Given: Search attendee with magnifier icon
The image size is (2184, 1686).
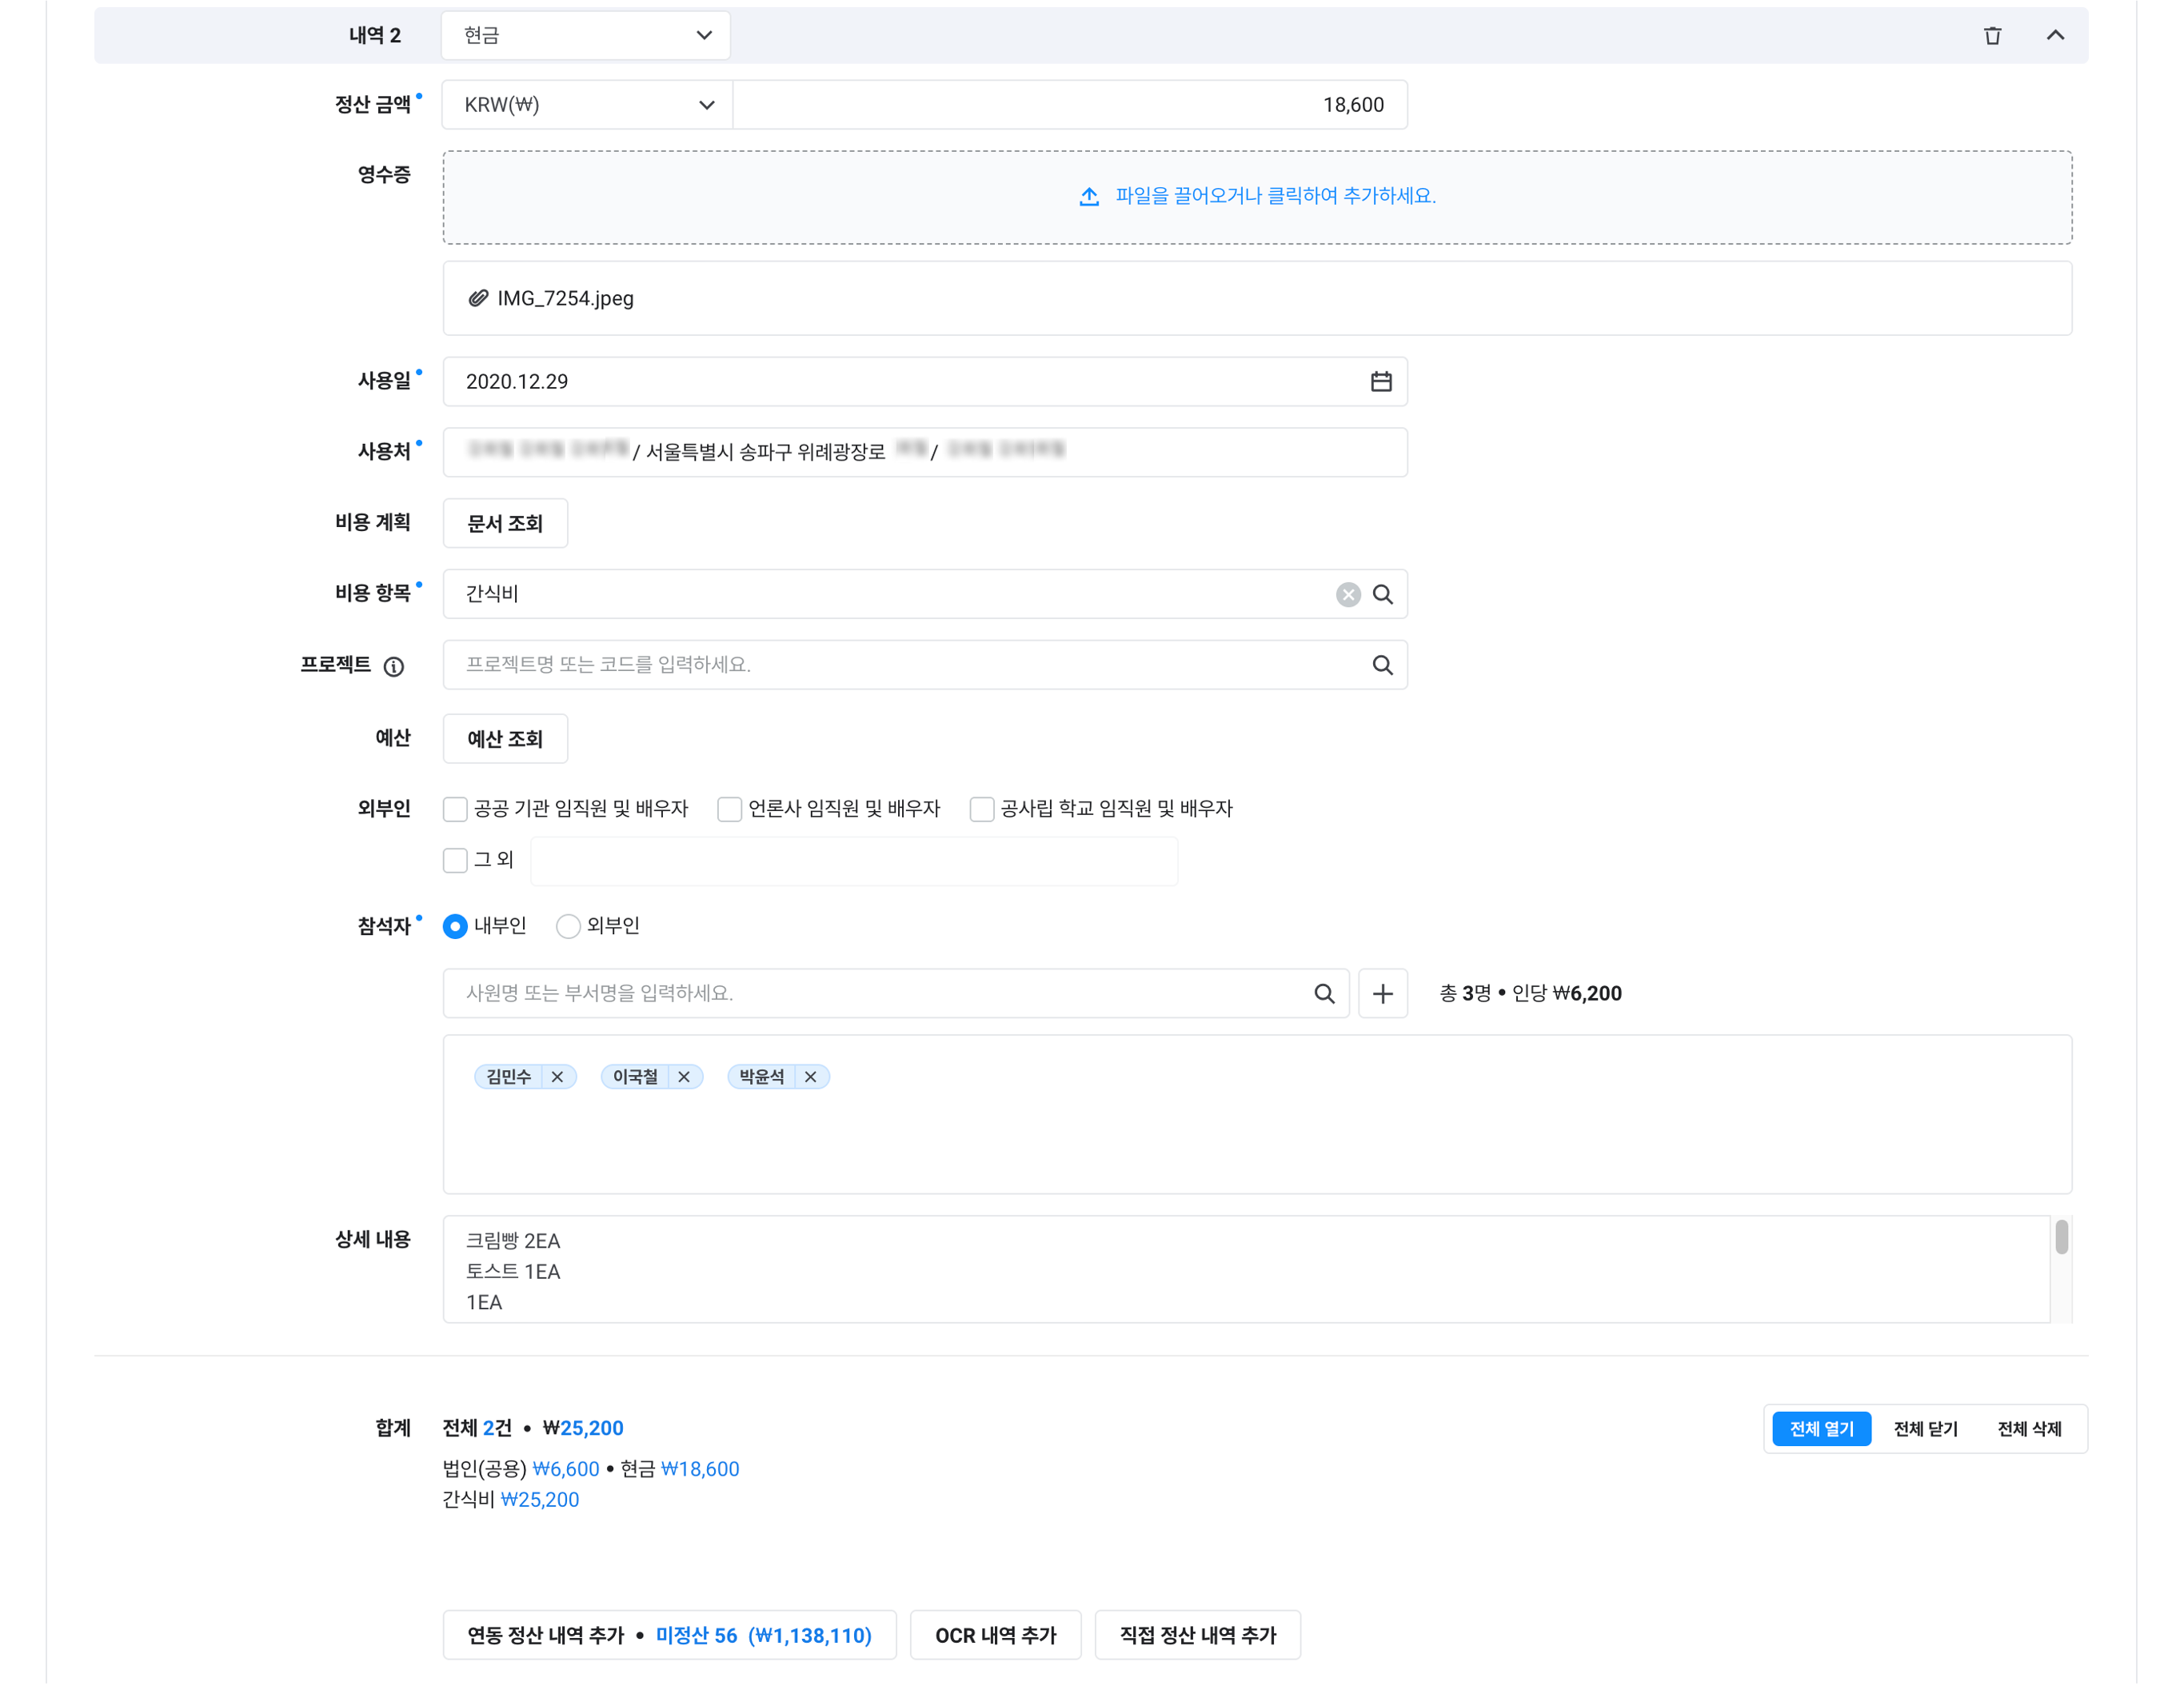Looking at the screenshot, I should tap(1324, 993).
